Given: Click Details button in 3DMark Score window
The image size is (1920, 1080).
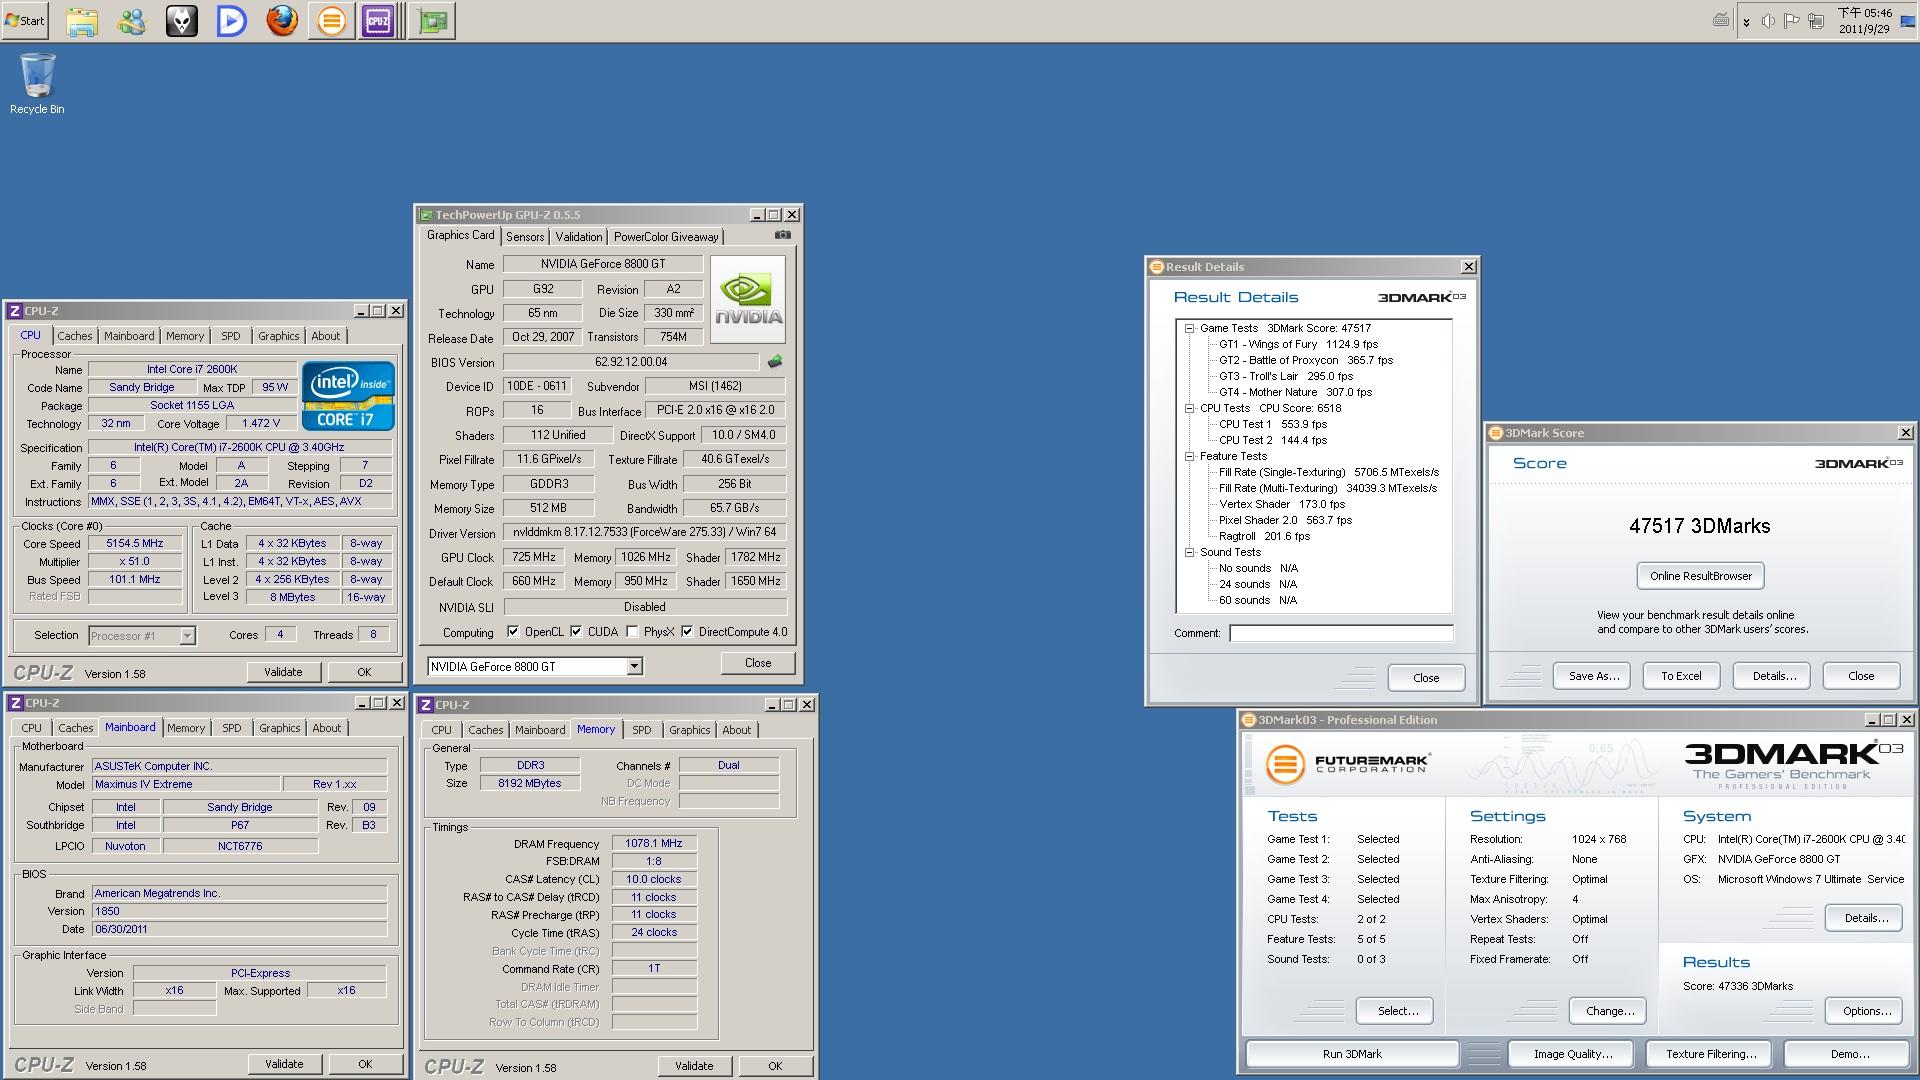Looking at the screenshot, I should (1774, 676).
